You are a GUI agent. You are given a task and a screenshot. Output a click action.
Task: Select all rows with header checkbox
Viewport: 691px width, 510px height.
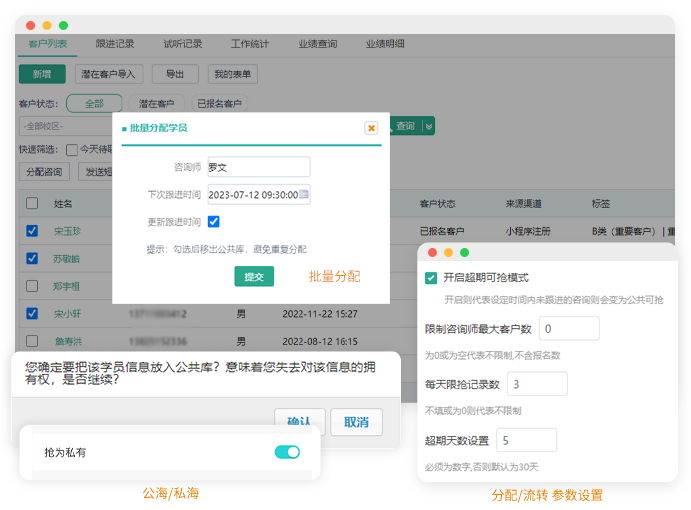[32, 204]
